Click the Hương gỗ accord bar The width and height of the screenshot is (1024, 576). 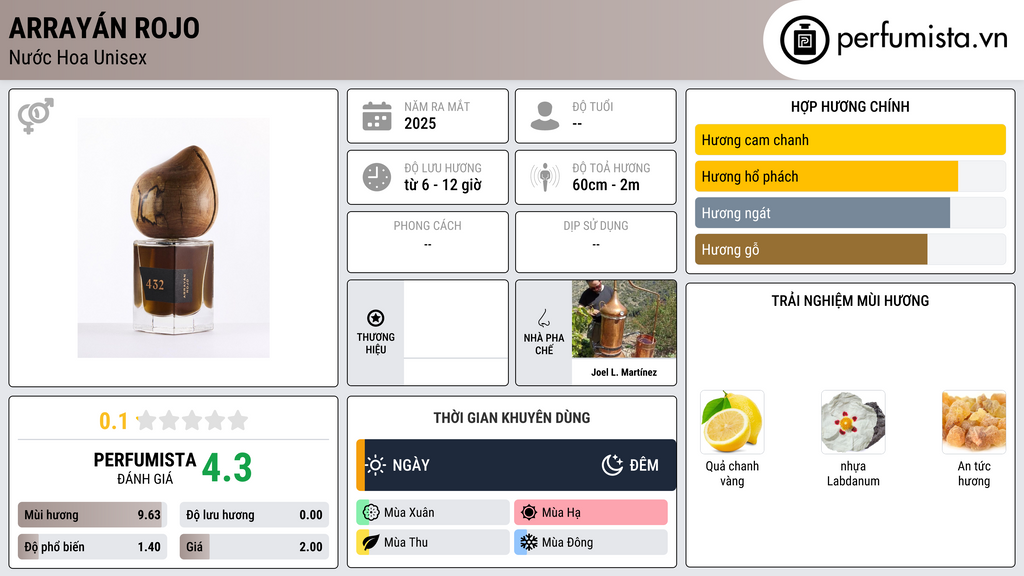pos(850,249)
